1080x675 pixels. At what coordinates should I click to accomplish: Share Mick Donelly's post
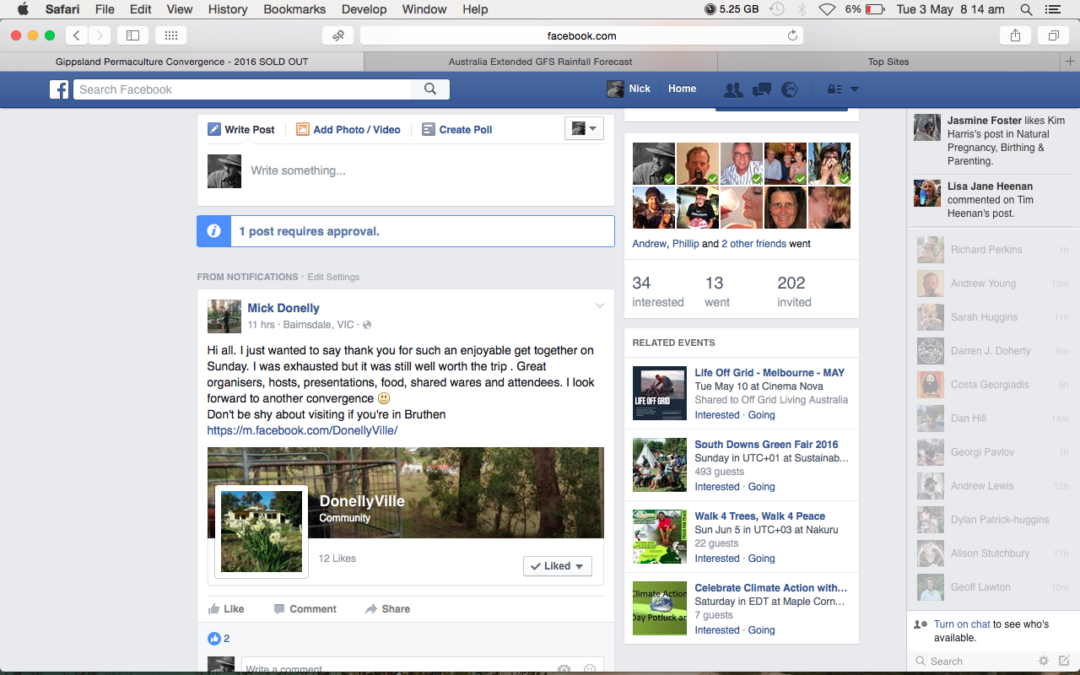(388, 609)
